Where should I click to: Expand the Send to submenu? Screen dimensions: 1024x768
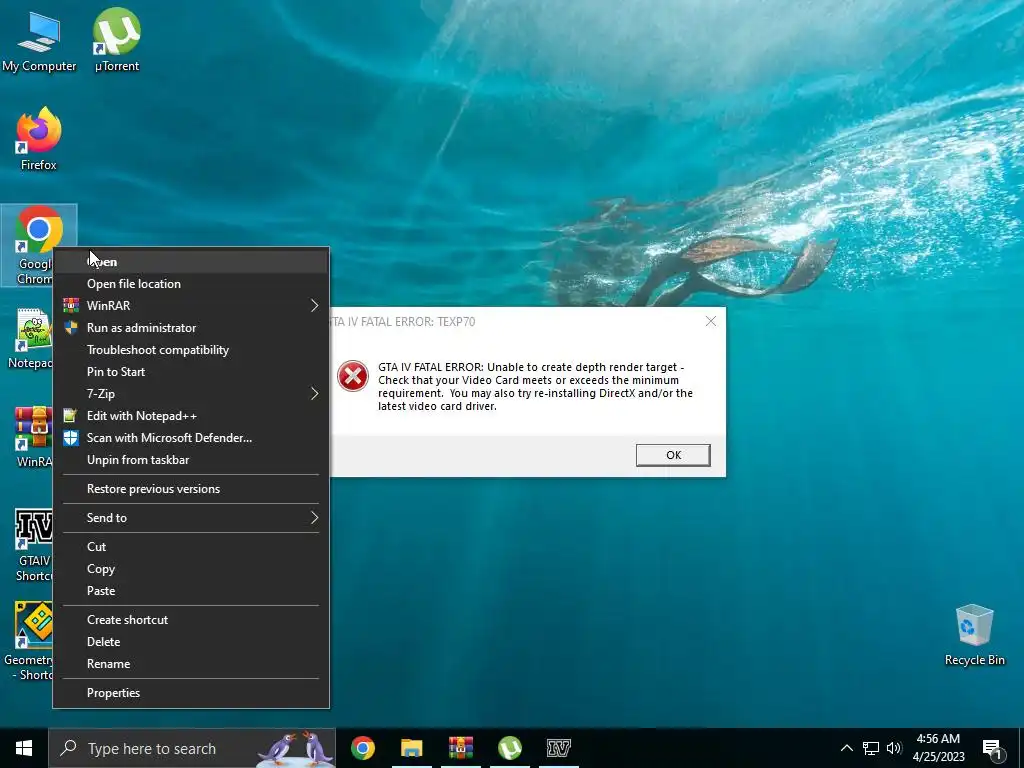point(191,518)
